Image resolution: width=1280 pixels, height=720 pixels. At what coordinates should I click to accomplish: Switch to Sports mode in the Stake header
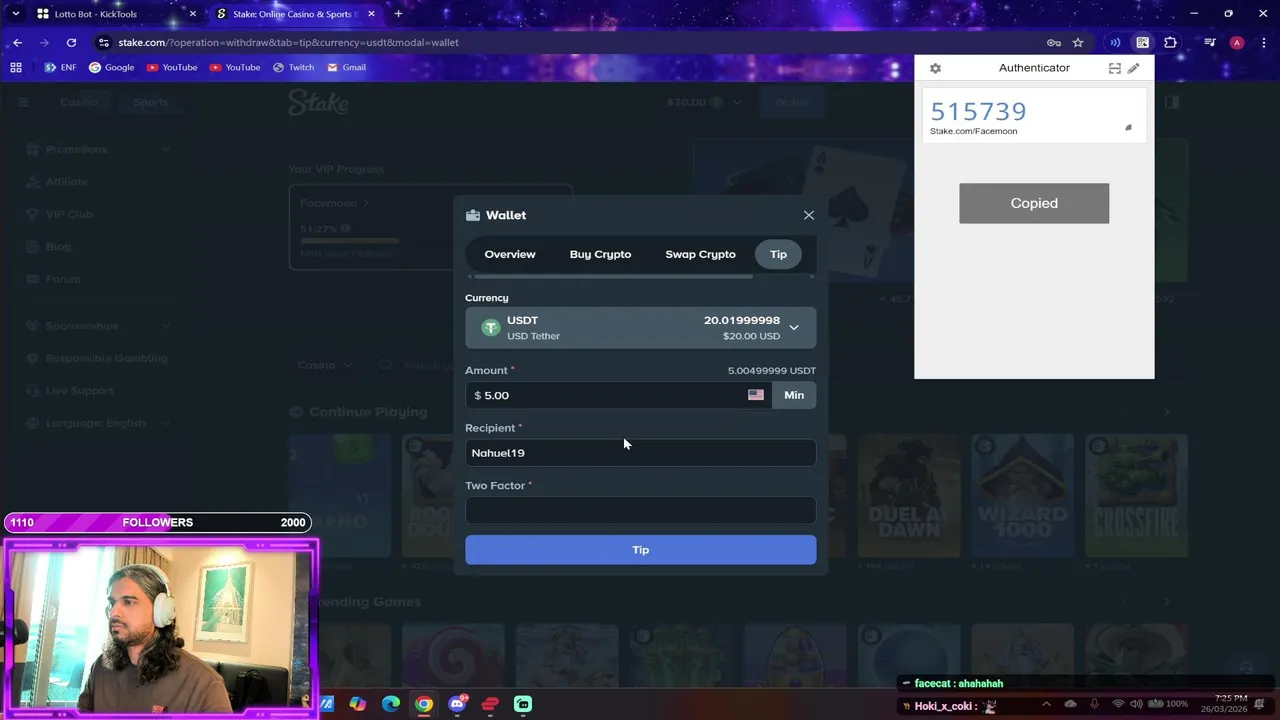pyautogui.click(x=150, y=102)
